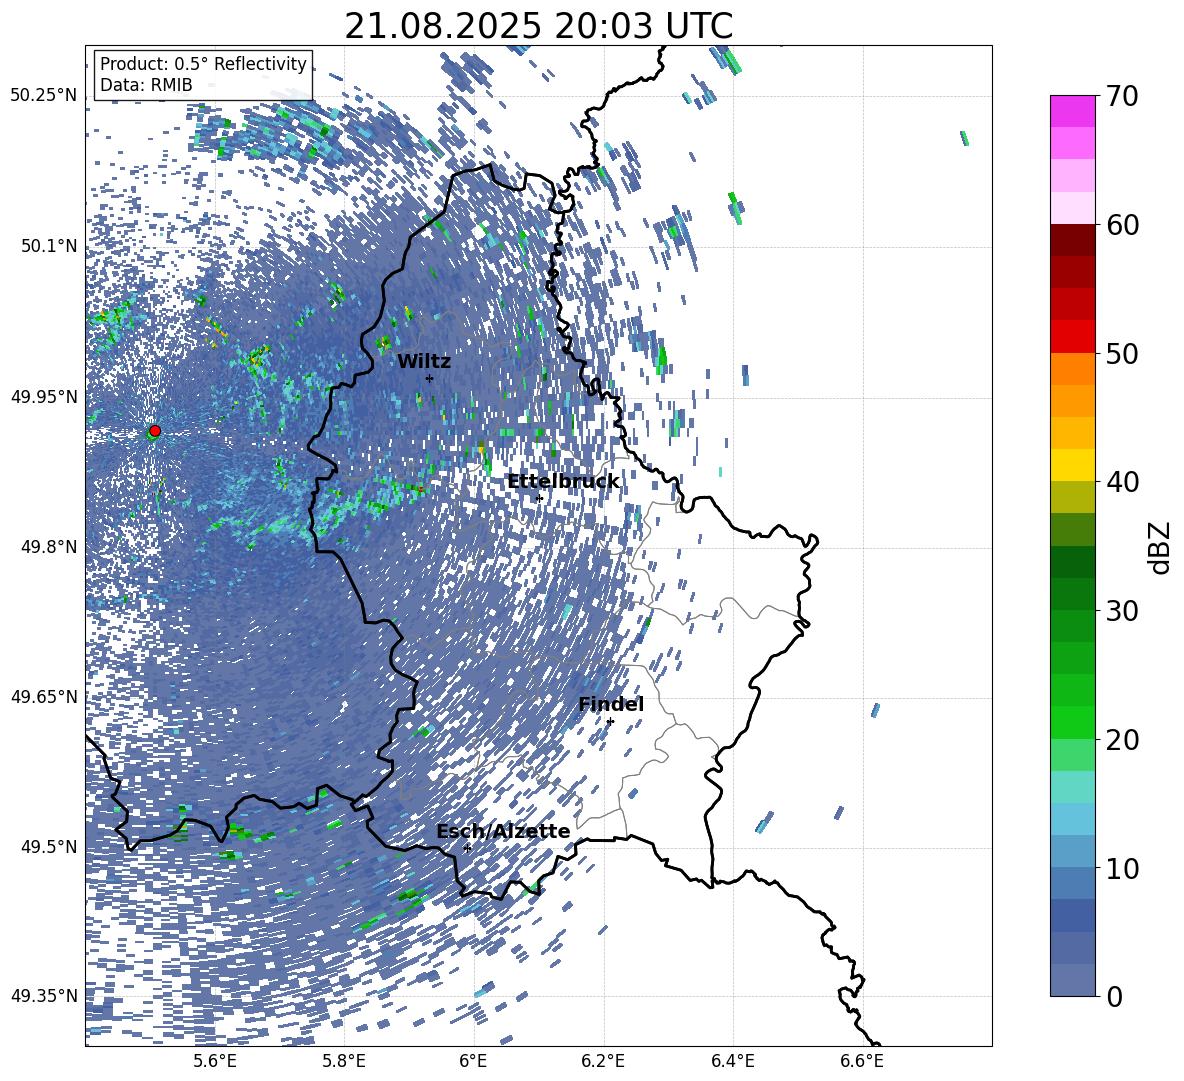
Task: Click the 50.1°N latitude tick label
Action: pyautogui.click(x=49, y=246)
